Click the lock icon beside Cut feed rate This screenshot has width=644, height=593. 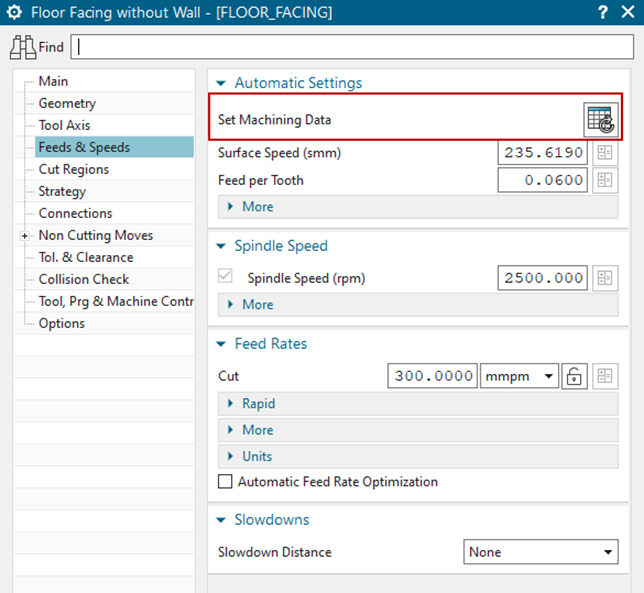[x=574, y=377]
